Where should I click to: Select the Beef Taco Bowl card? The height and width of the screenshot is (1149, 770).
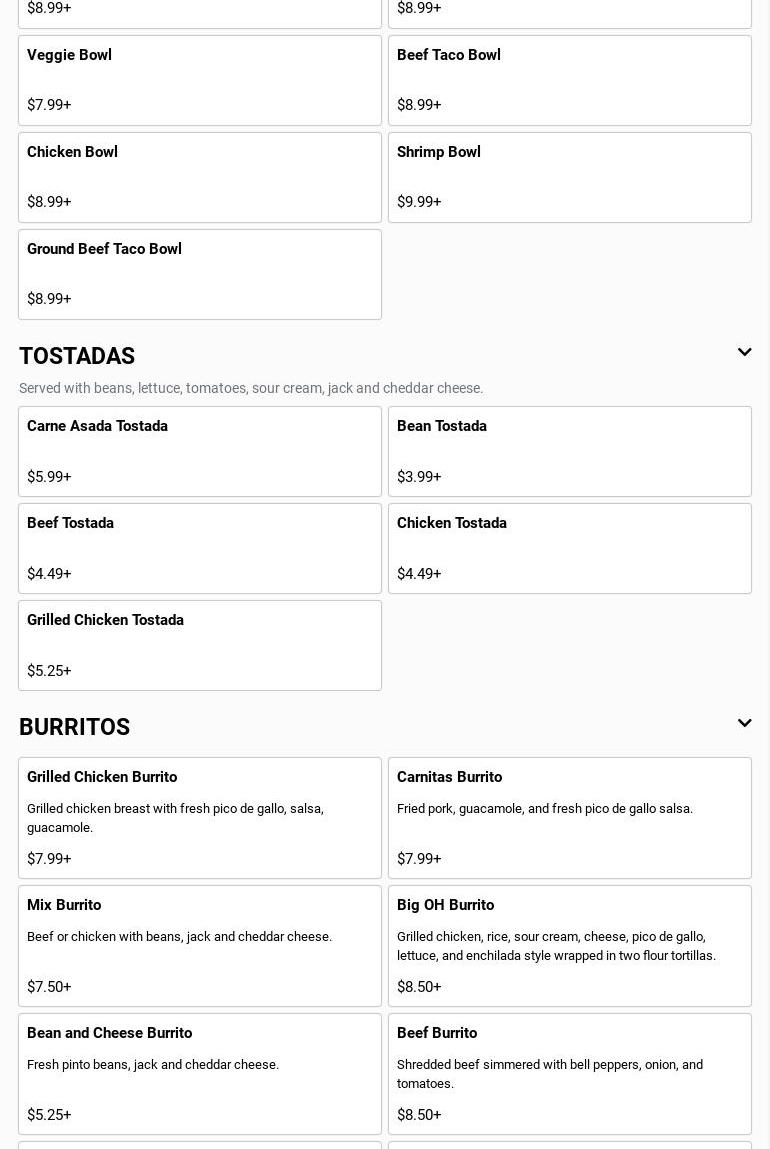(570, 80)
